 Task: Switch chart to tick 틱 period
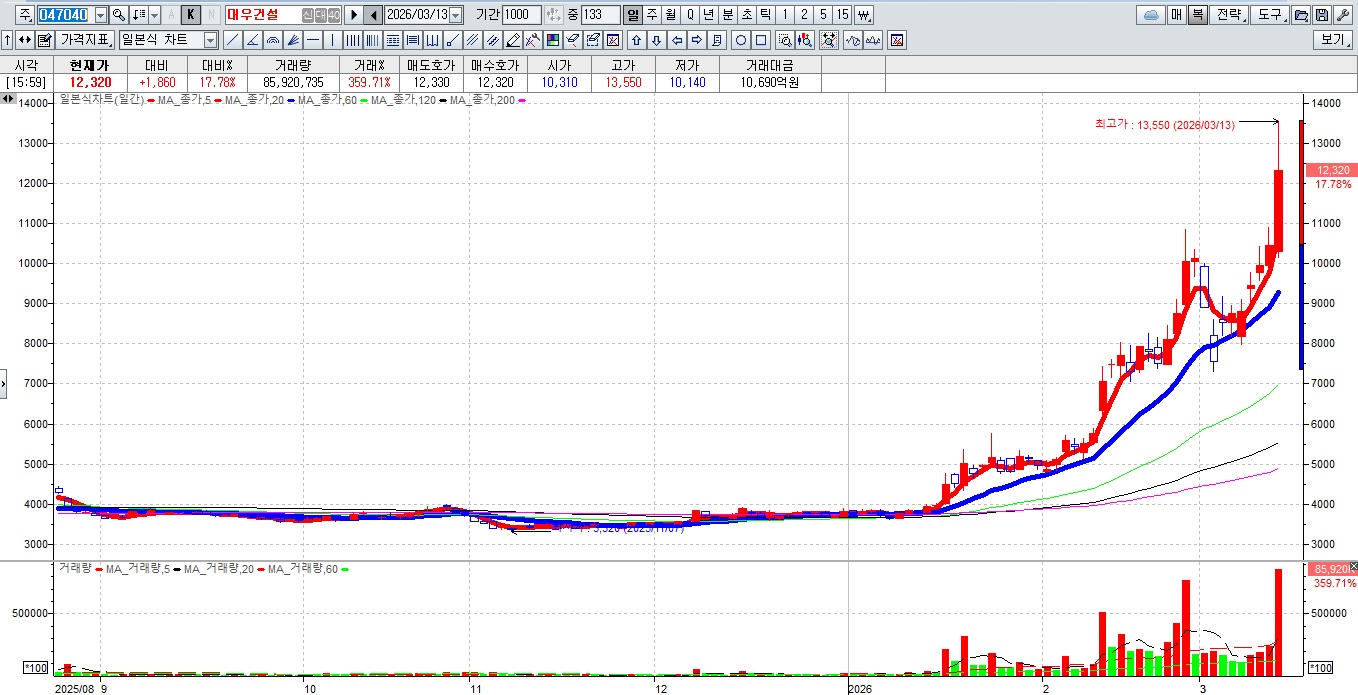[x=766, y=15]
